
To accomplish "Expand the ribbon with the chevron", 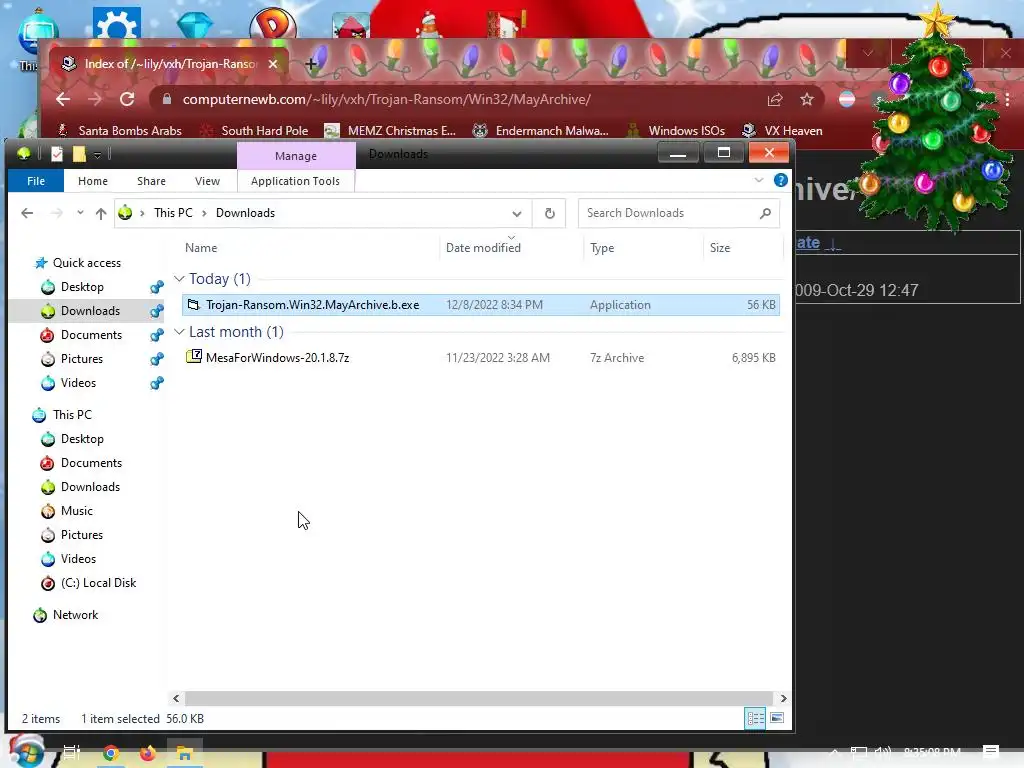I will (x=759, y=180).
